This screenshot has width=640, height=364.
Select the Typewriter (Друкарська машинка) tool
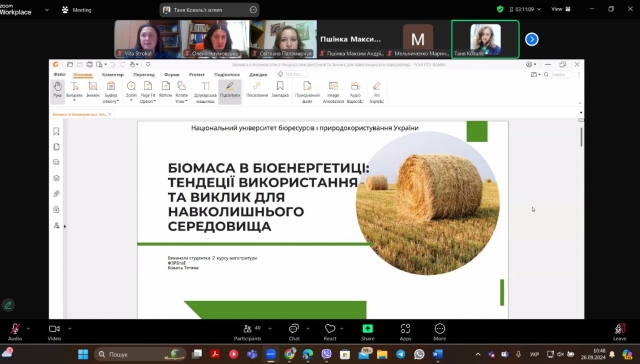(205, 92)
